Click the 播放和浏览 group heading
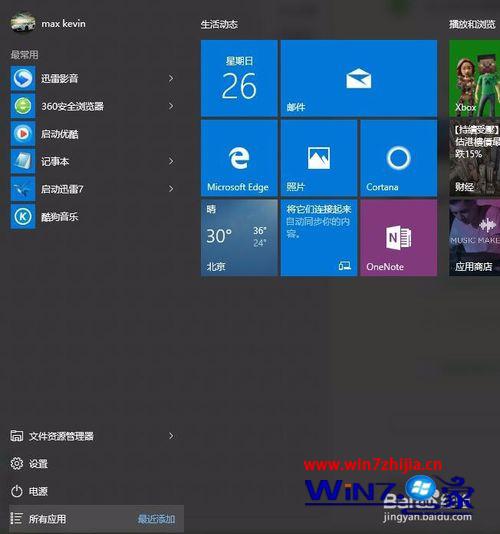This screenshot has width=500, height=534. (472, 24)
